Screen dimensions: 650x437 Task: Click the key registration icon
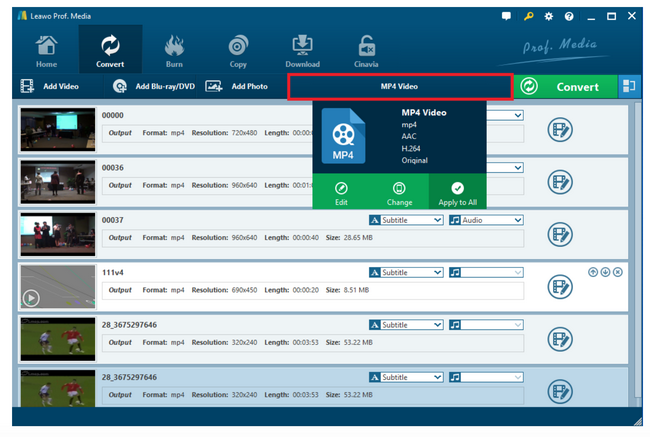click(x=528, y=16)
